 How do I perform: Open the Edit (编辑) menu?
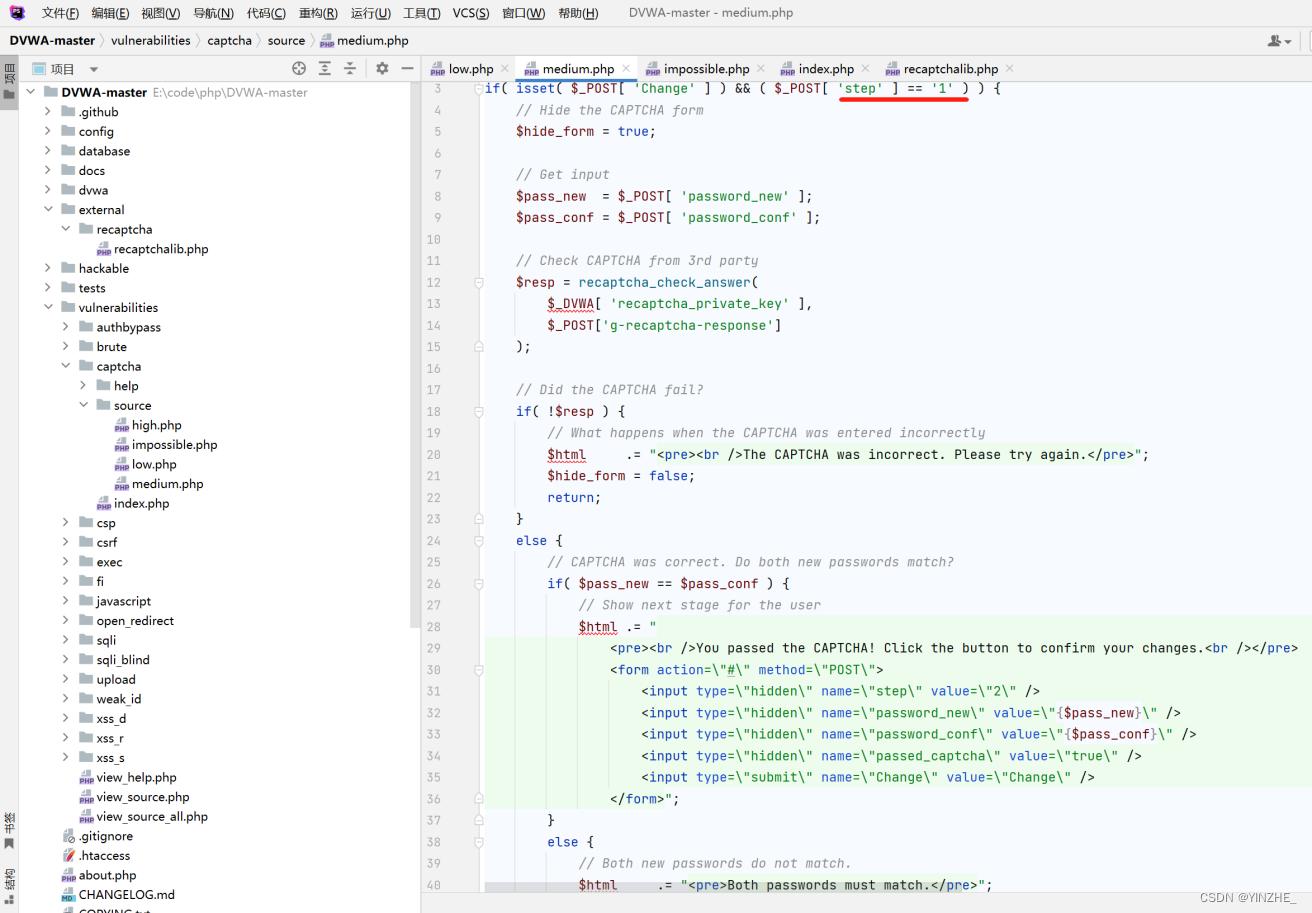(110, 13)
